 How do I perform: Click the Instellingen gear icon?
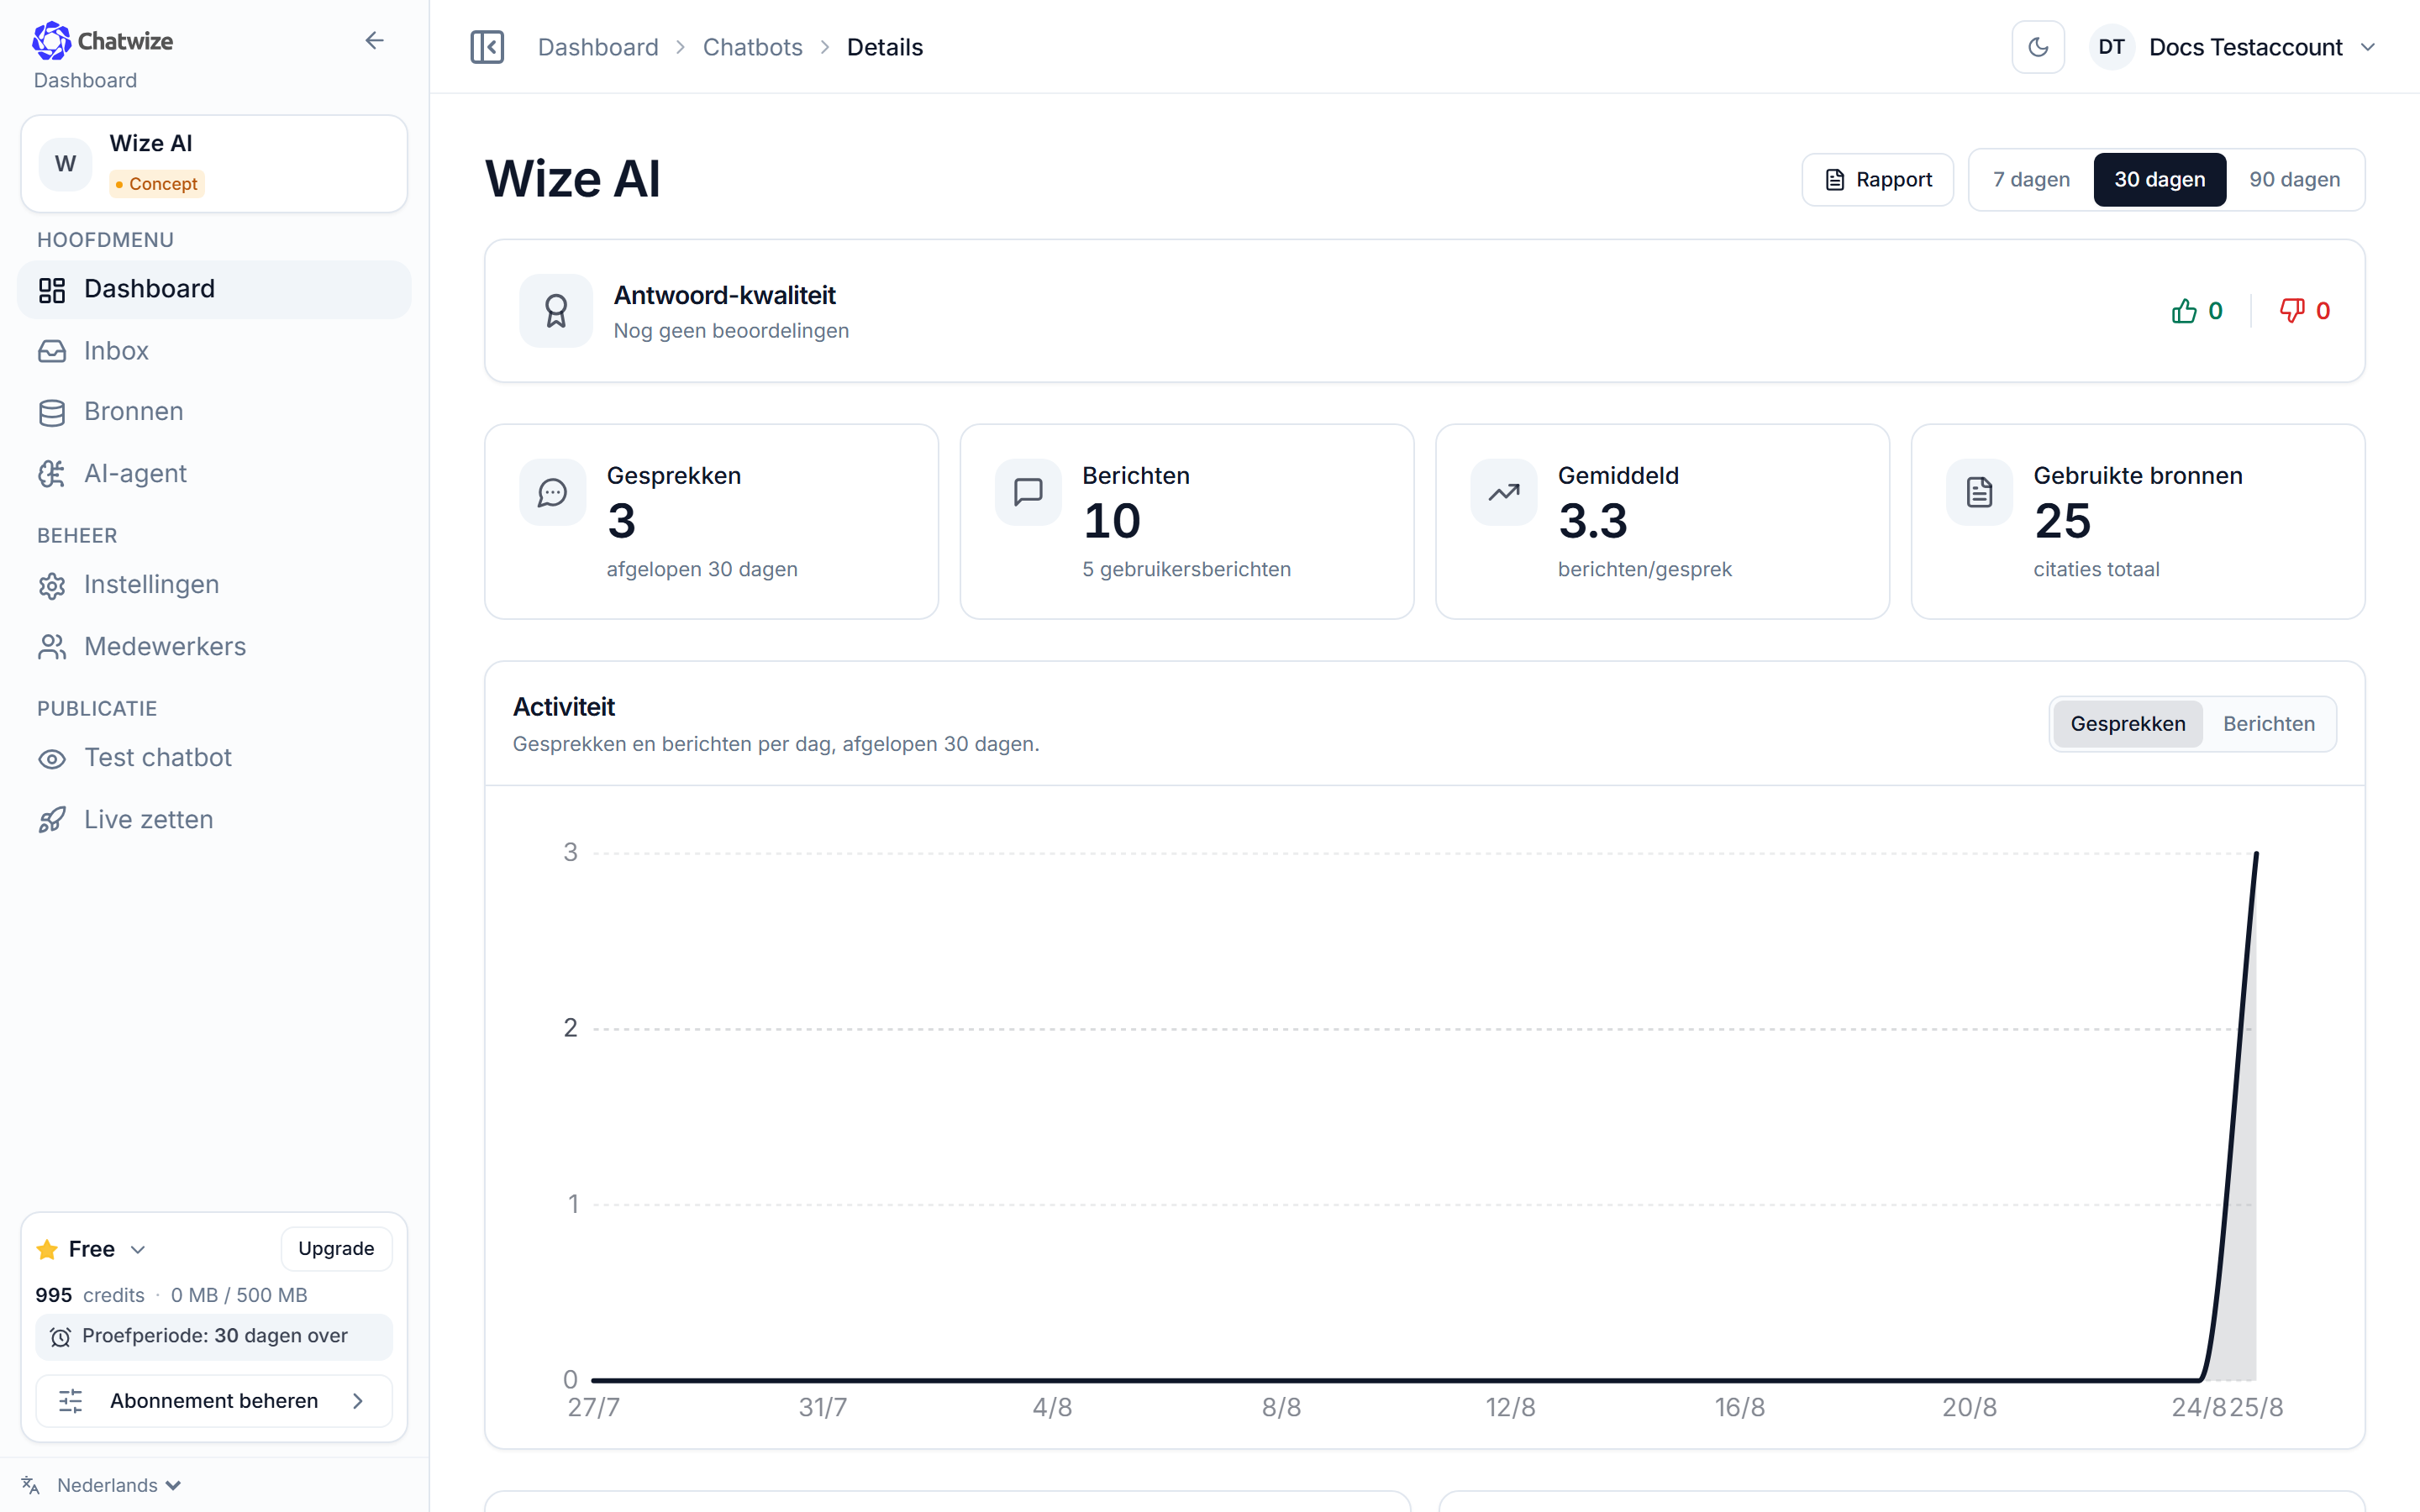tap(52, 586)
